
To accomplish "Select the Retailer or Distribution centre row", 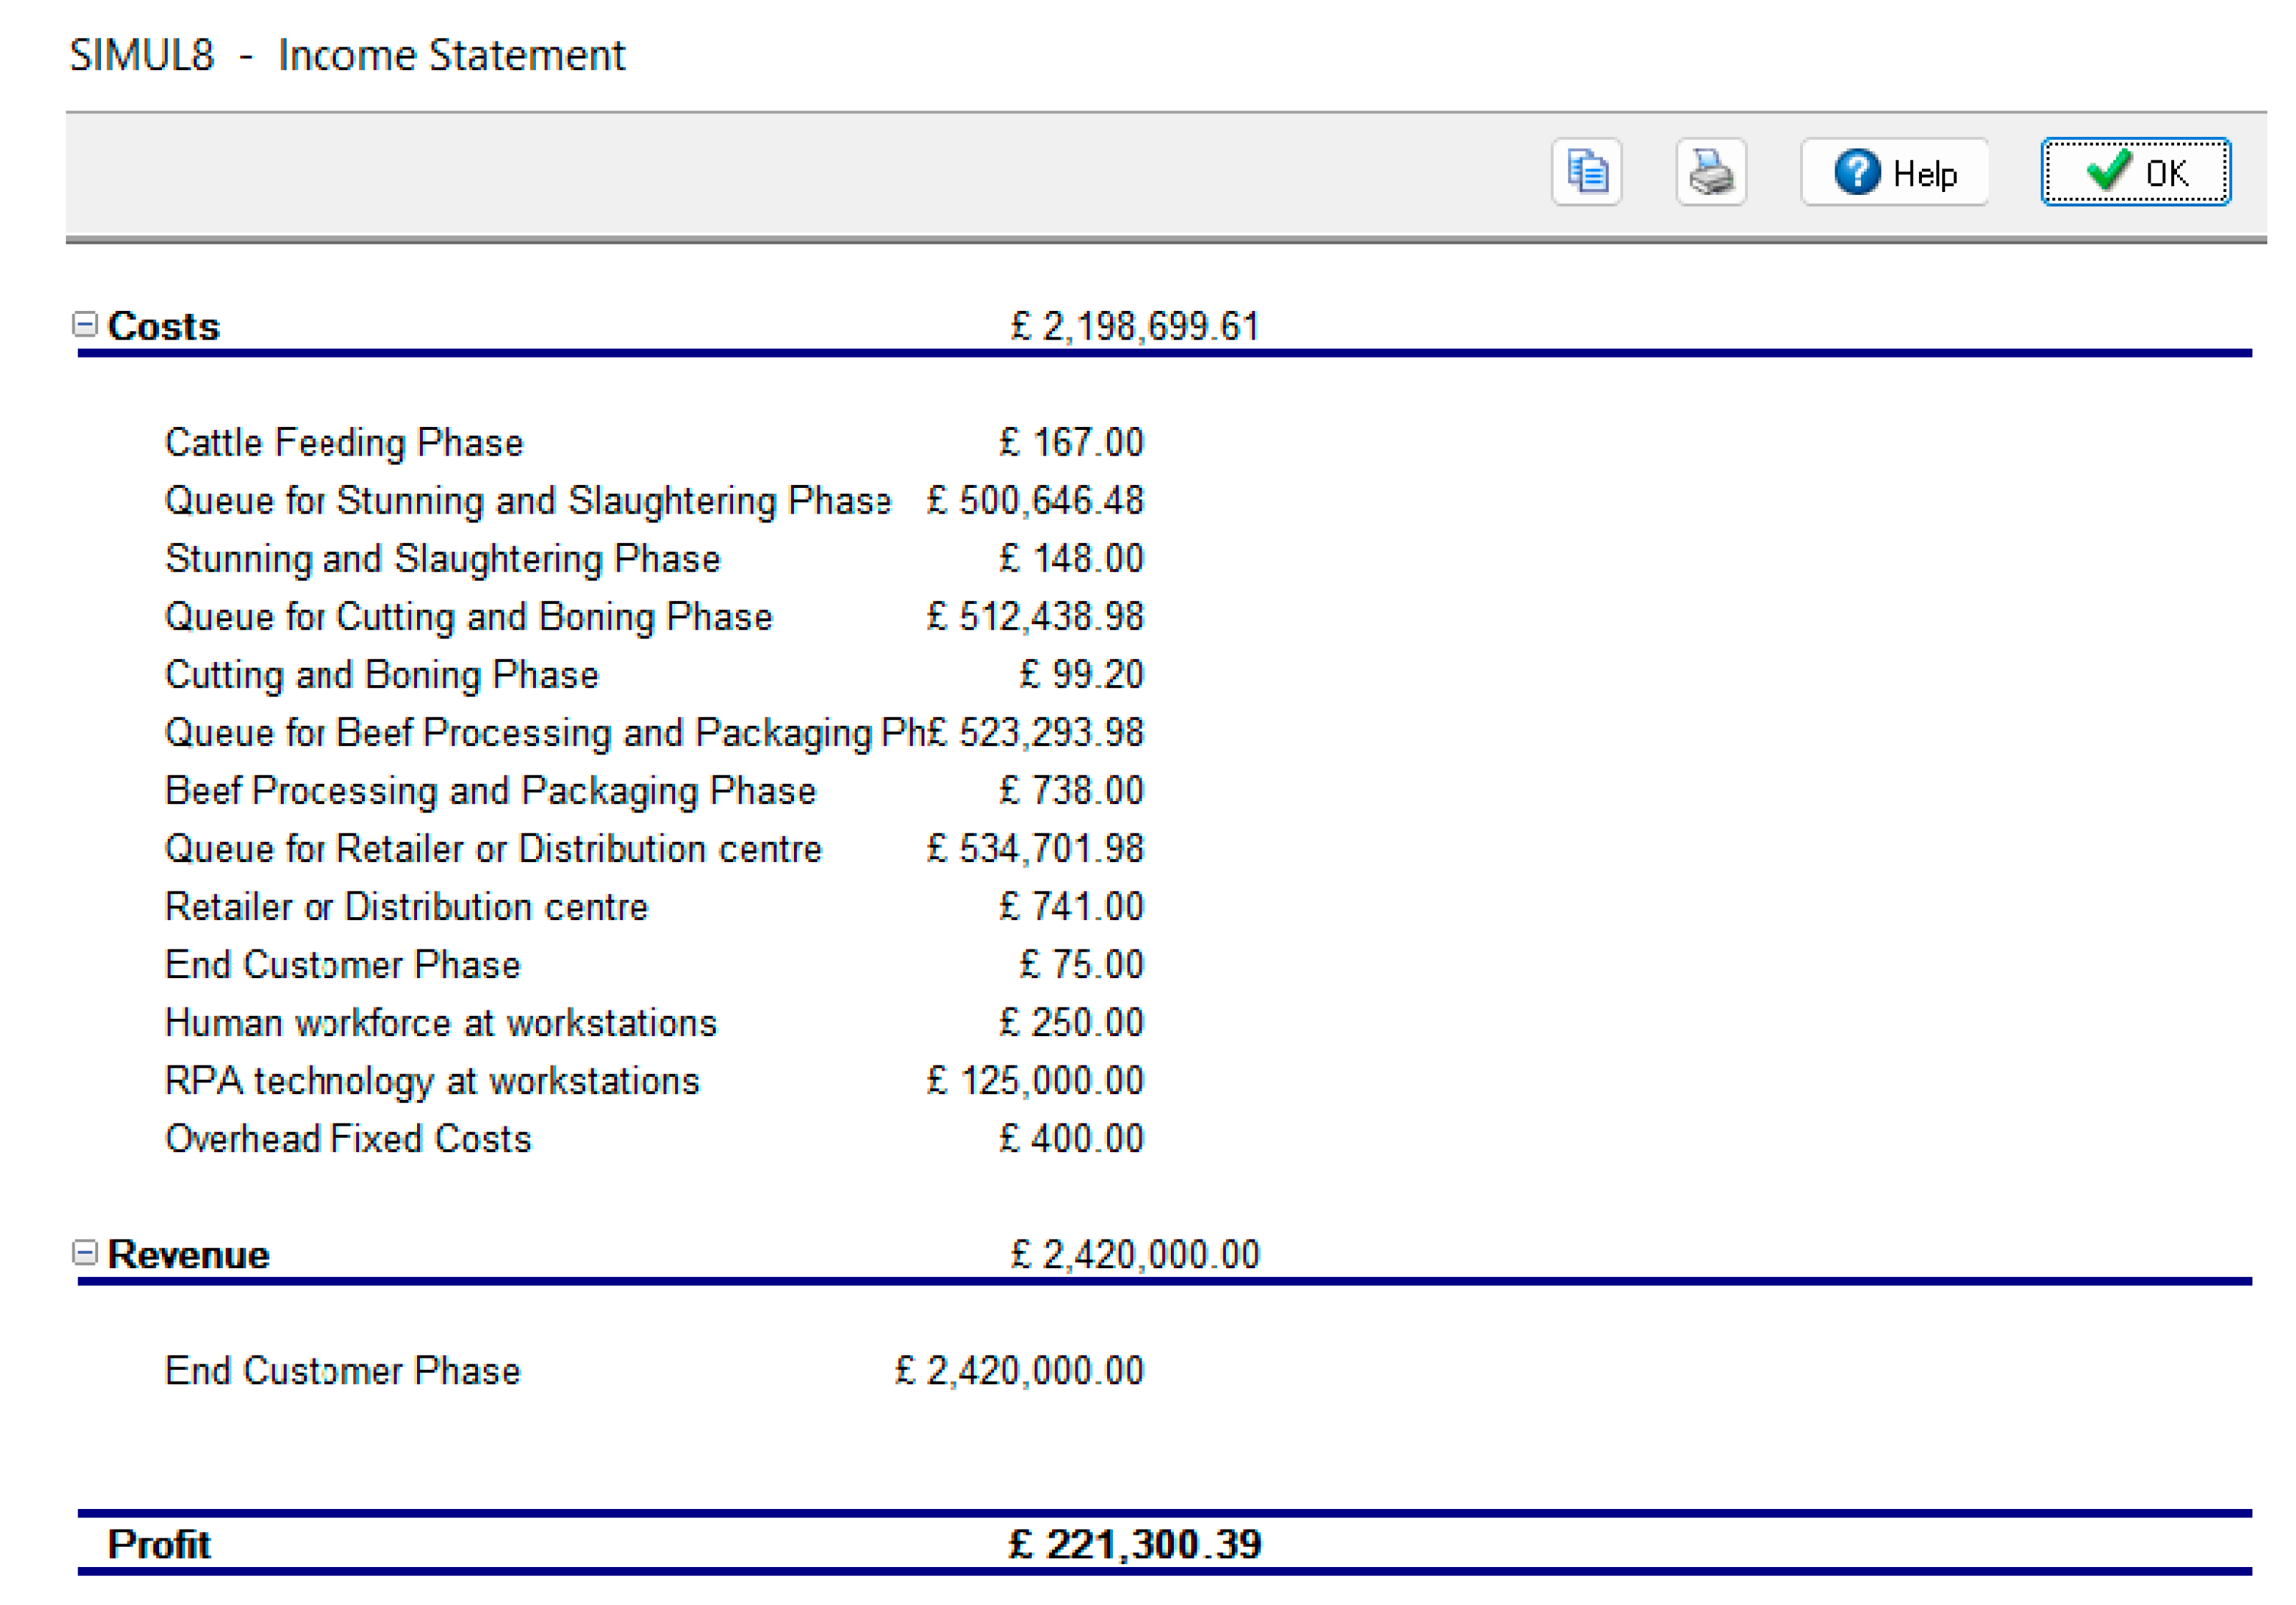I will pyautogui.click(x=654, y=906).
